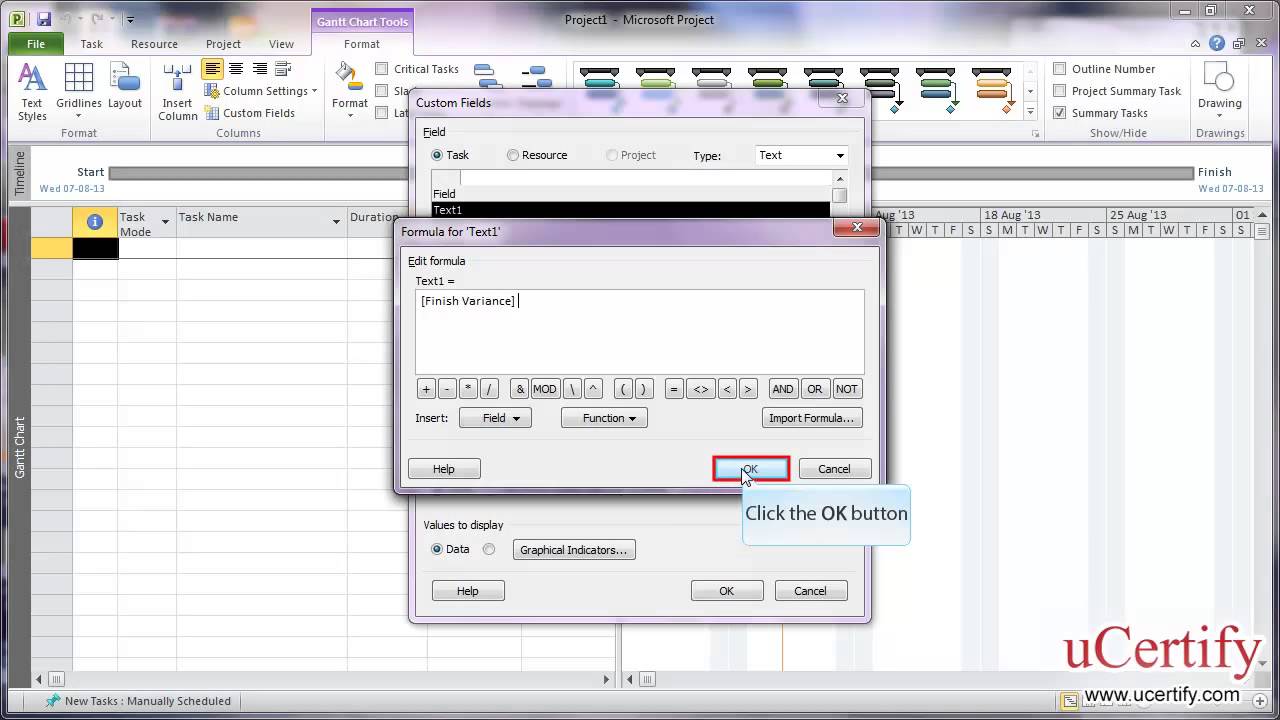Uncheck the Summary Tasks checkbox
This screenshot has height=720, width=1280.
(x=1060, y=113)
